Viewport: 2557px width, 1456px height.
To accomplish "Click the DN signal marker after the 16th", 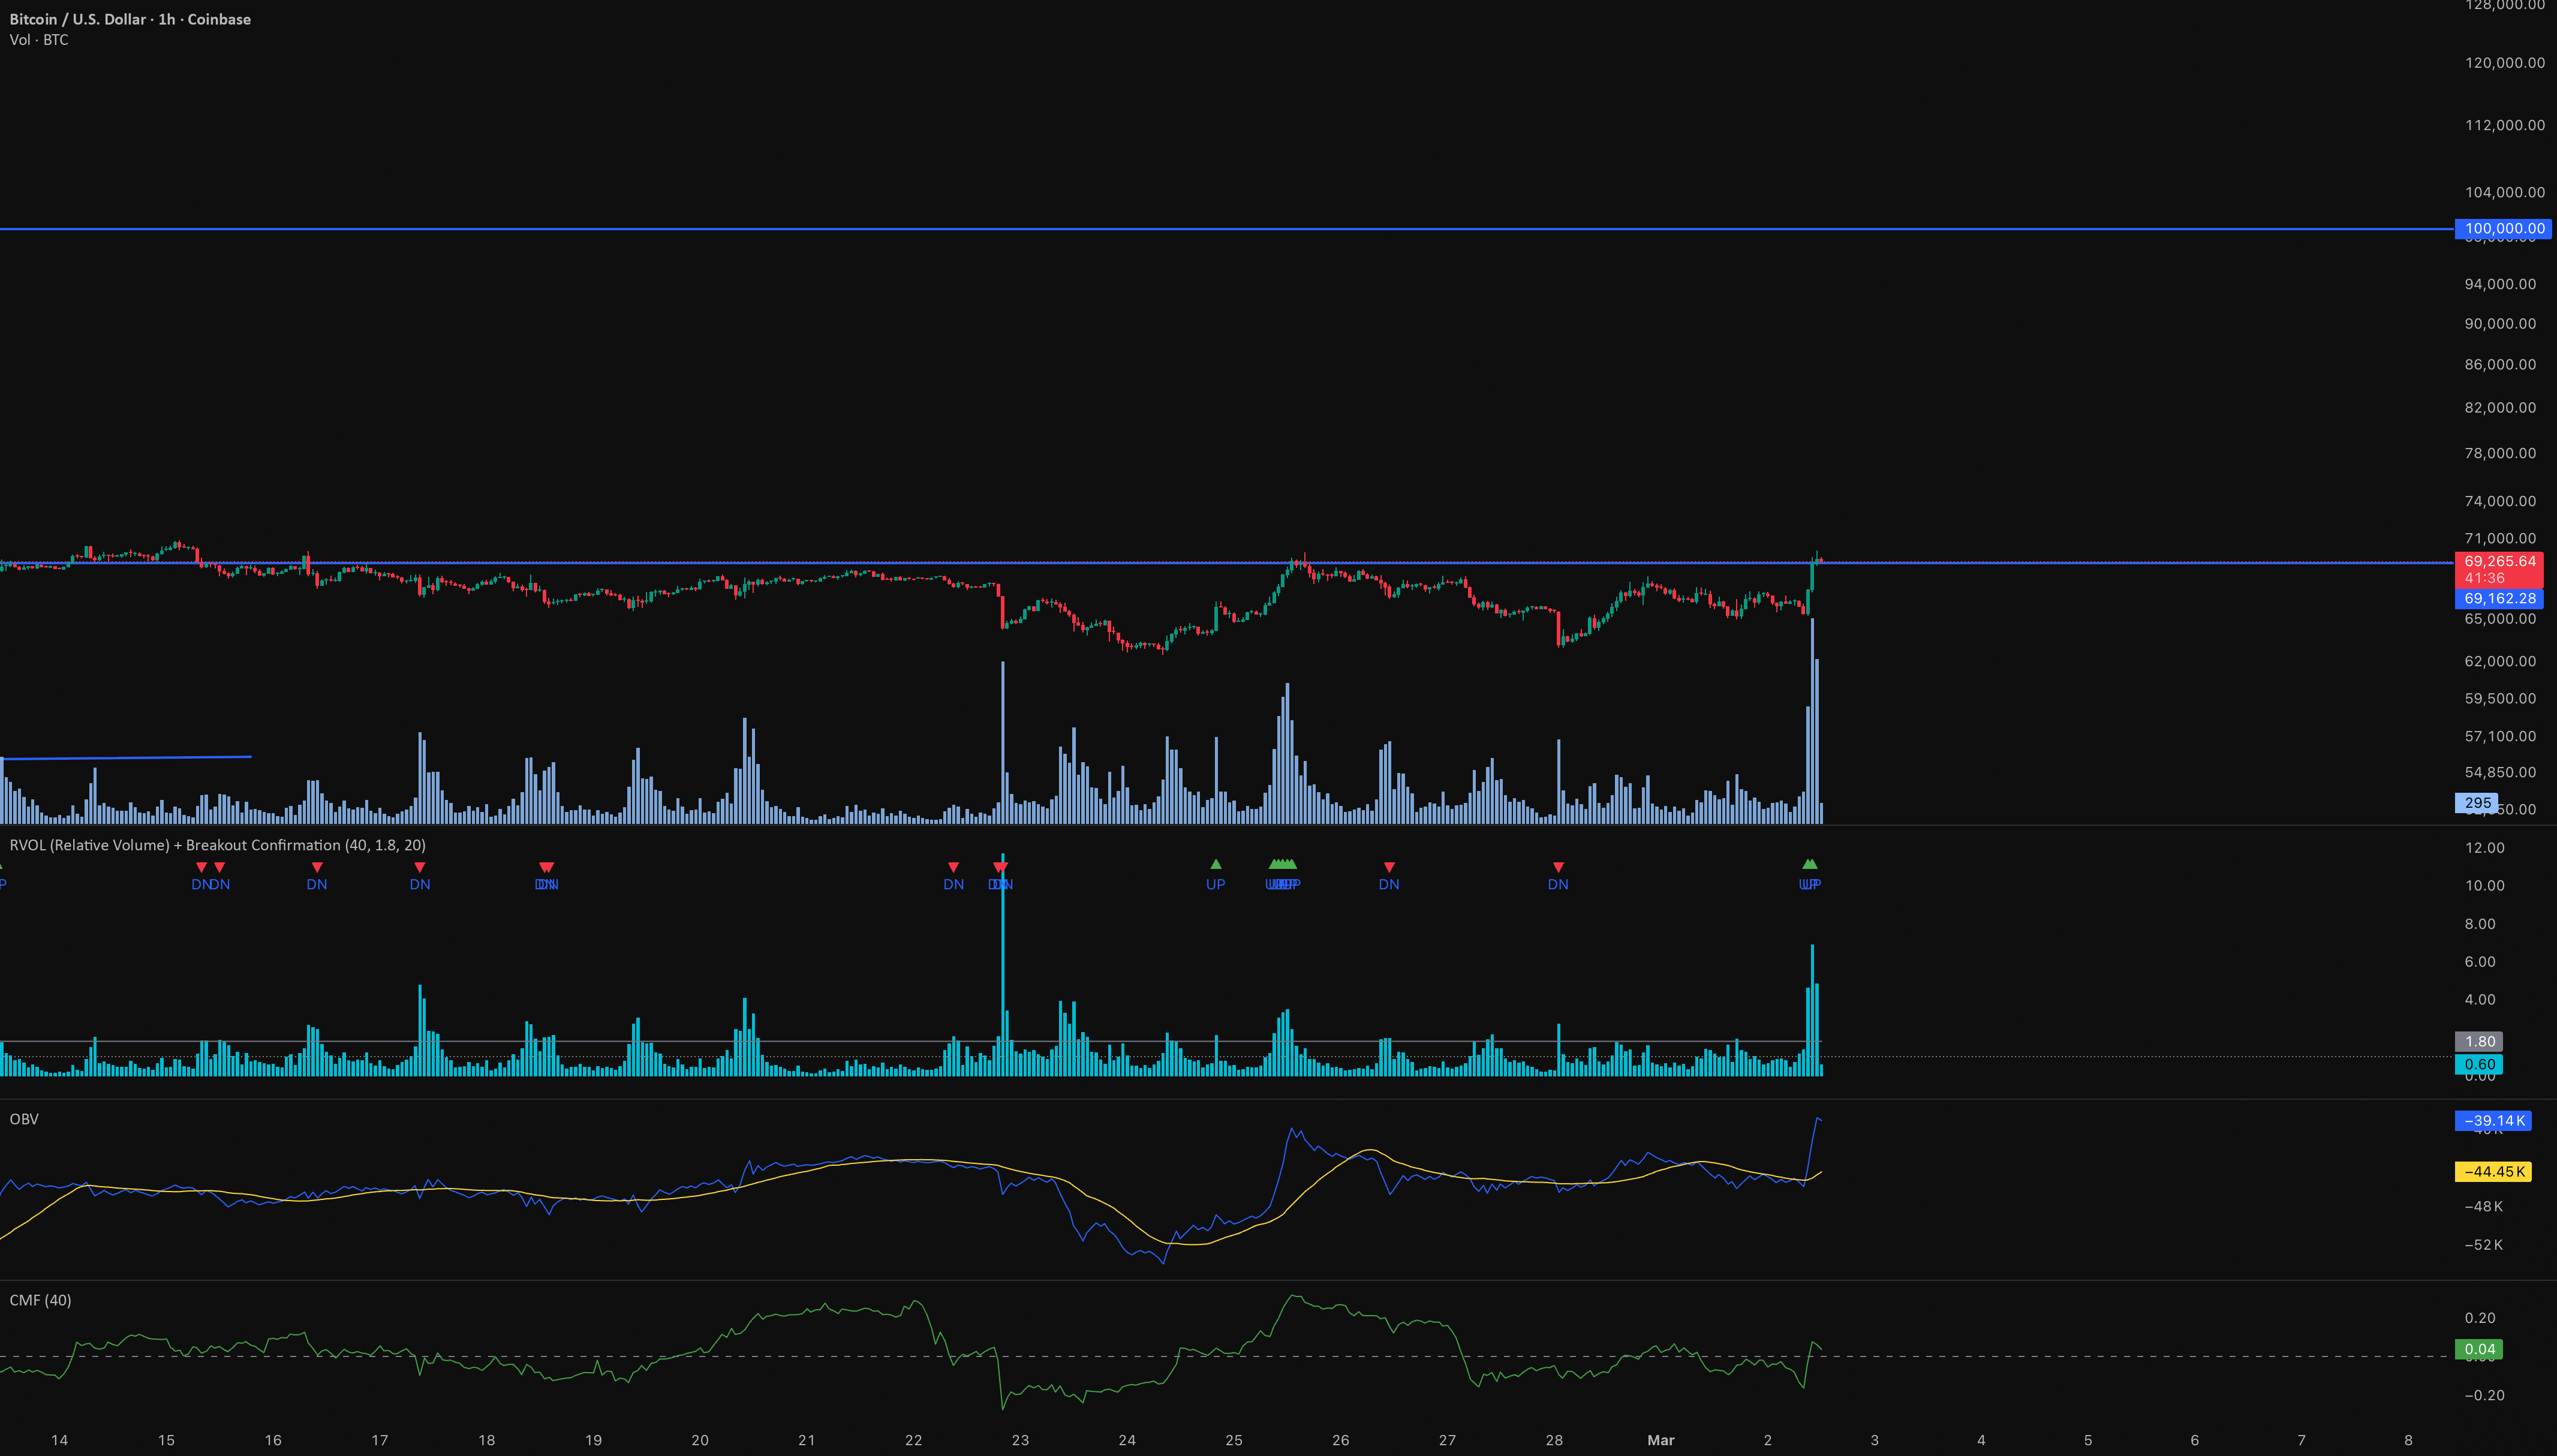I will (317, 876).
